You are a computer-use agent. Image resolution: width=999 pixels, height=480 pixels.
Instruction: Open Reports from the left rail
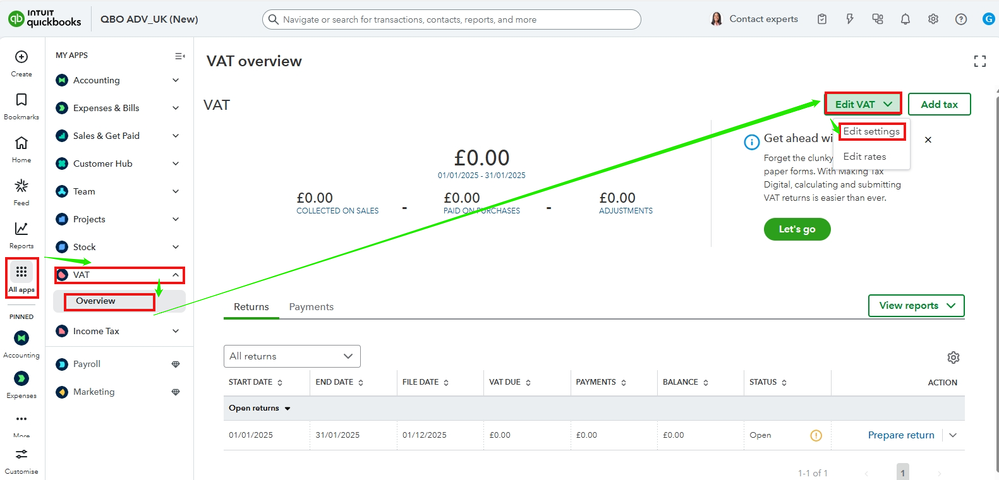point(21,229)
